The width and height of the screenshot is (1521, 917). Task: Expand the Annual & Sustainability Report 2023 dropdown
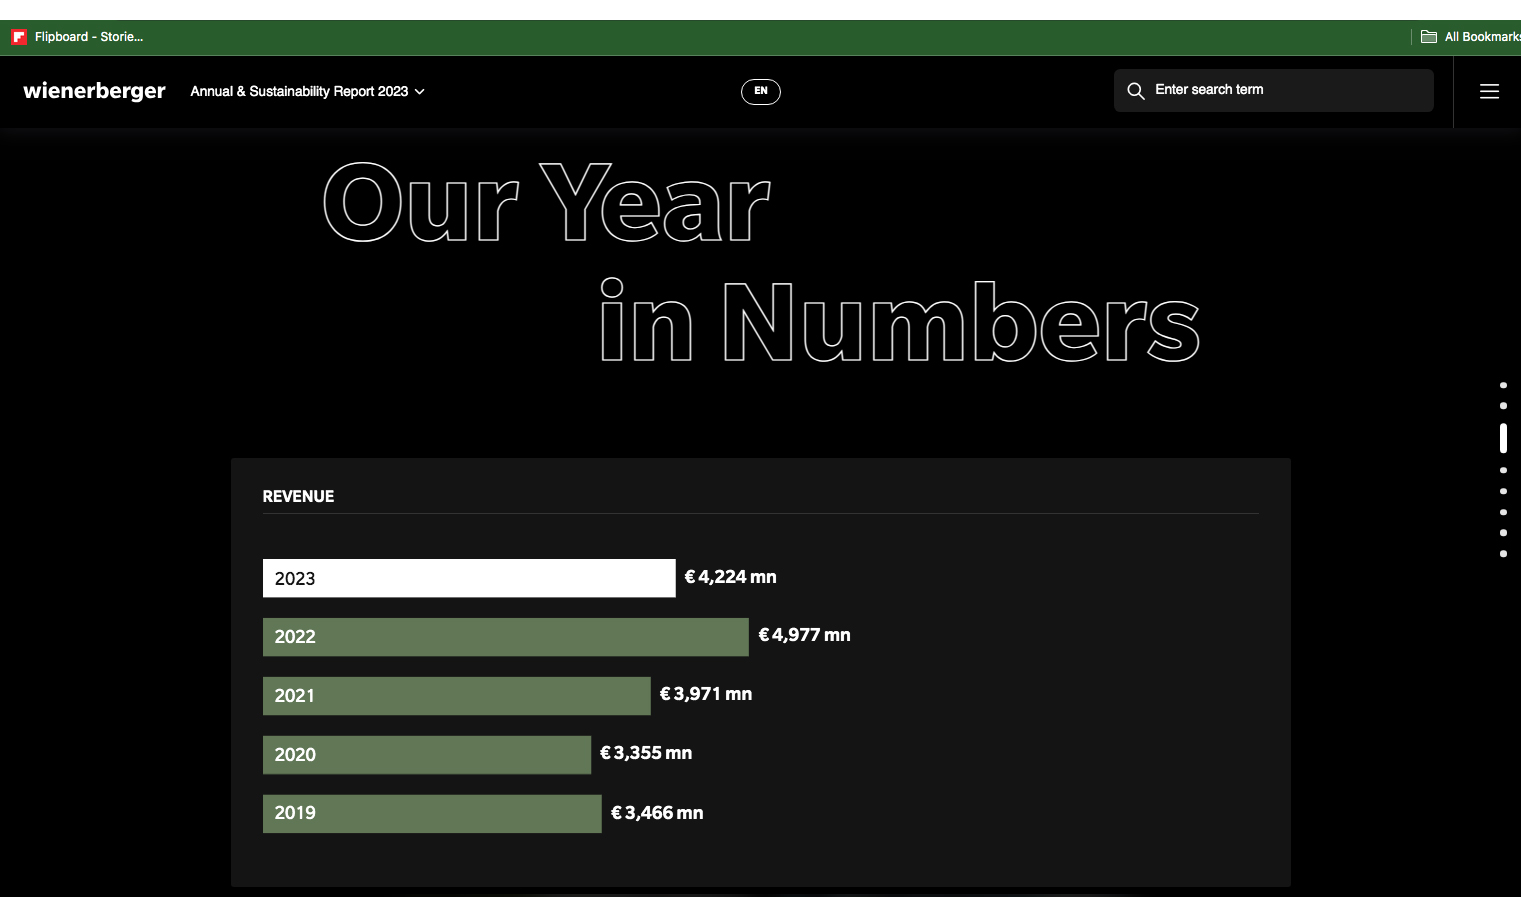pyautogui.click(x=307, y=91)
